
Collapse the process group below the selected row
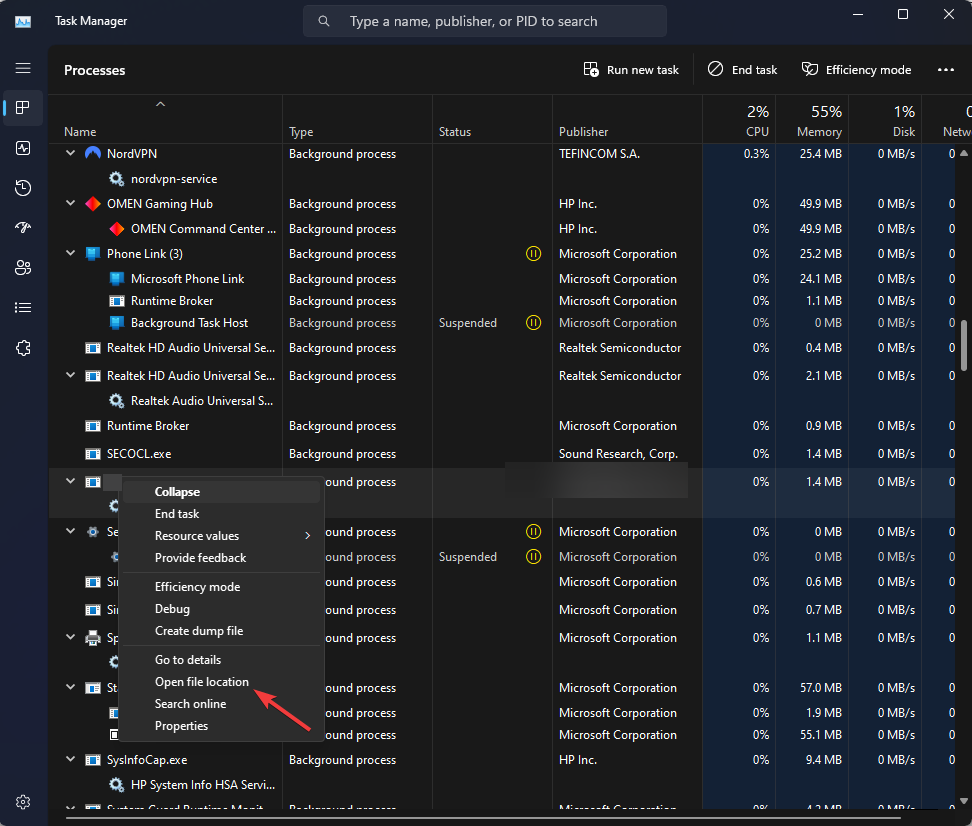71,531
